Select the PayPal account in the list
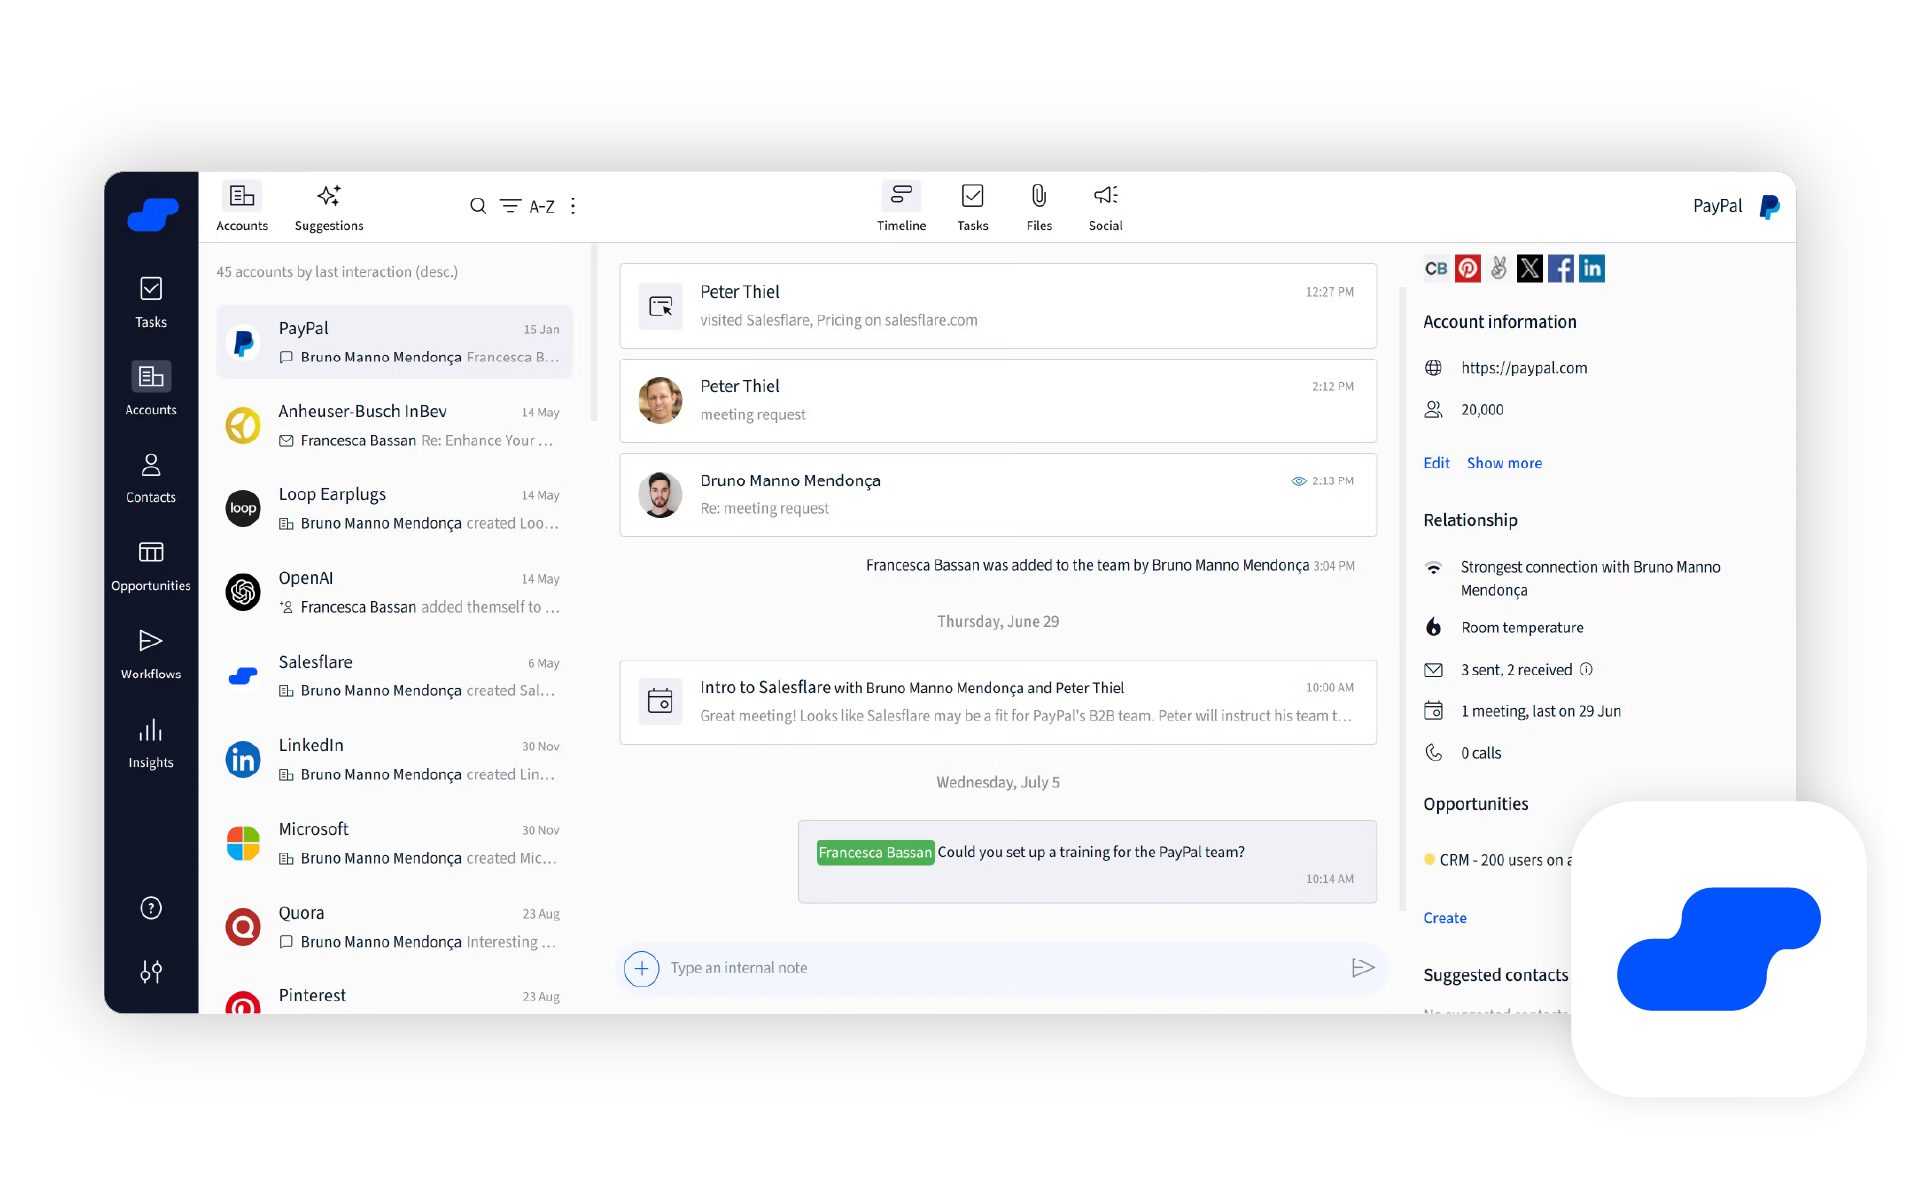The width and height of the screenshot is (1921, 1201). pos(394,342)
